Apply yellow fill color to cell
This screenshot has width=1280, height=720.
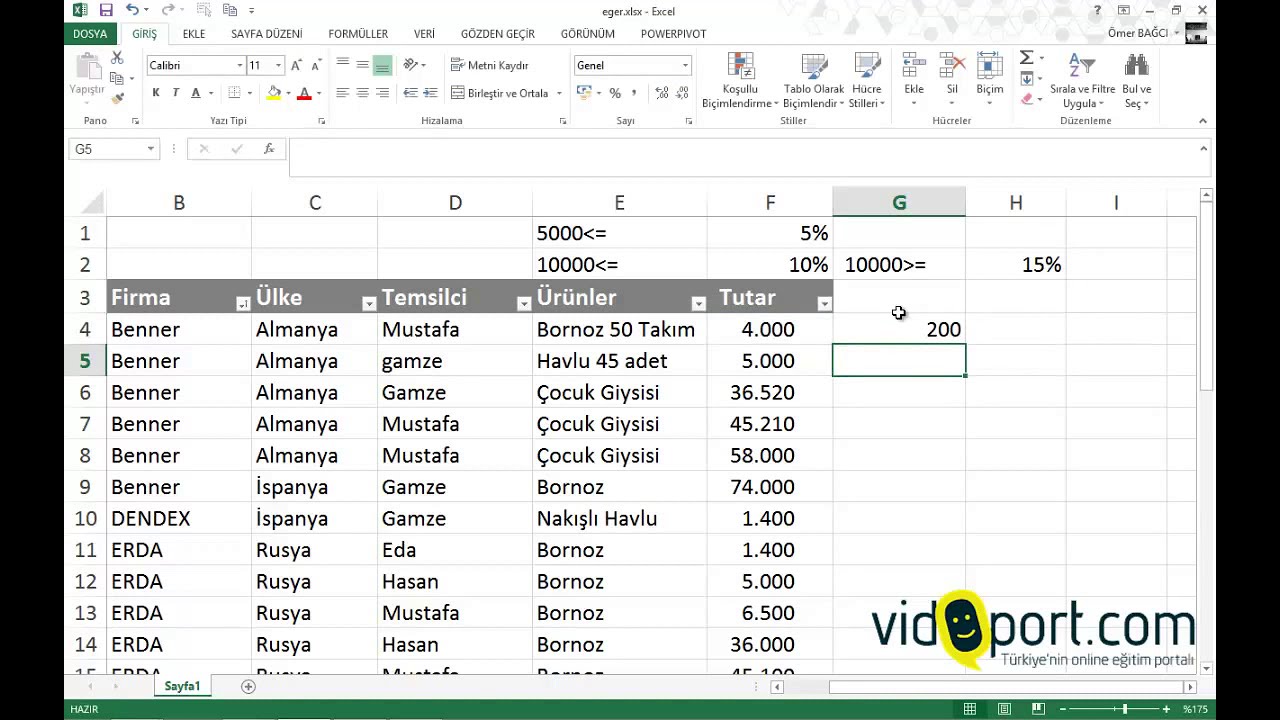click(273, 93)
